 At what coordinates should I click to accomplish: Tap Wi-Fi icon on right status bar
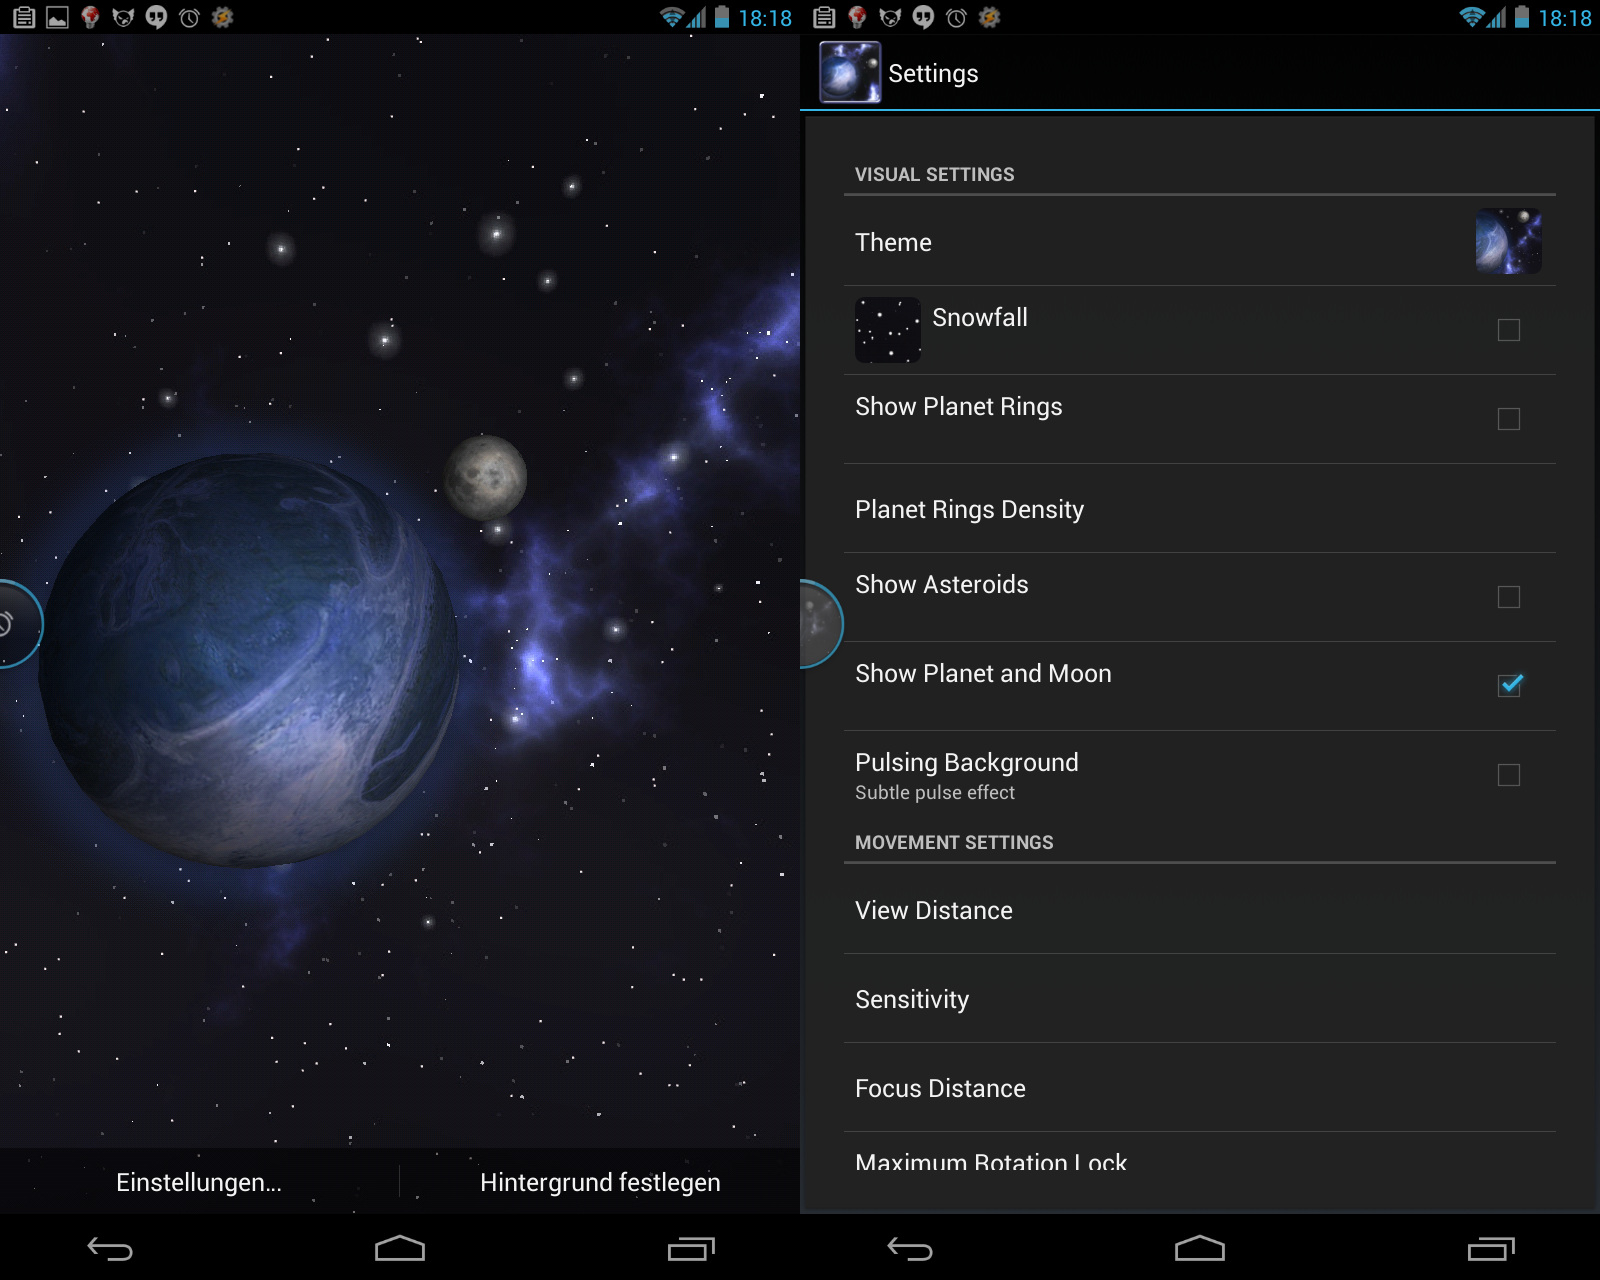tap(1472, 17)
